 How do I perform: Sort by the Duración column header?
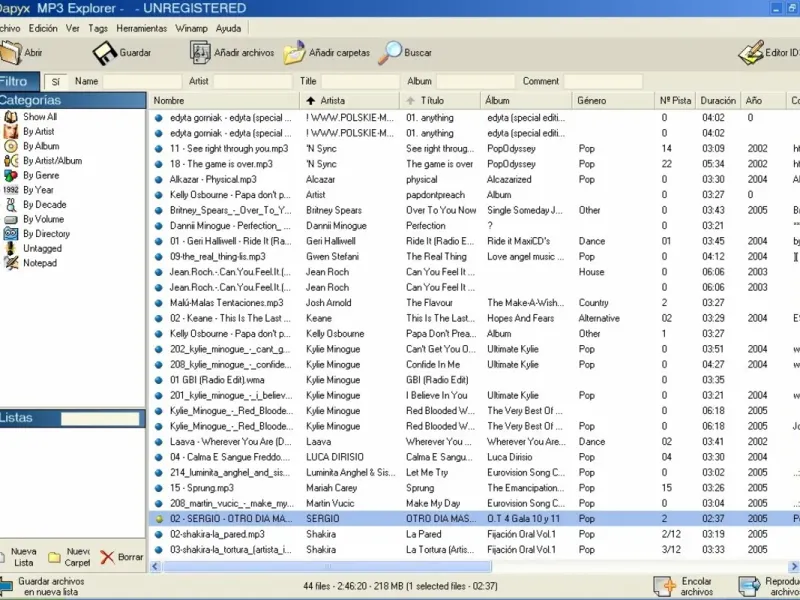coord(718,101)
